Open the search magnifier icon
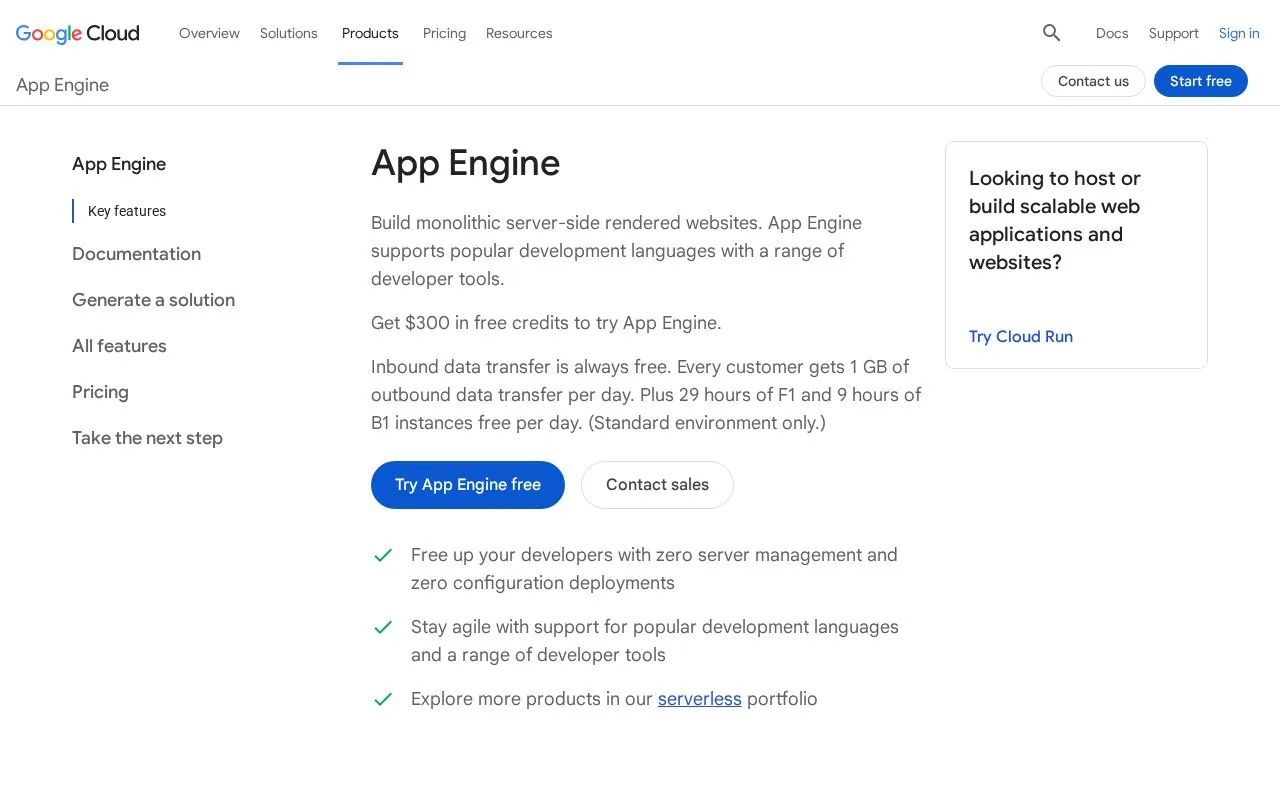 click(x=1051, y=33)
